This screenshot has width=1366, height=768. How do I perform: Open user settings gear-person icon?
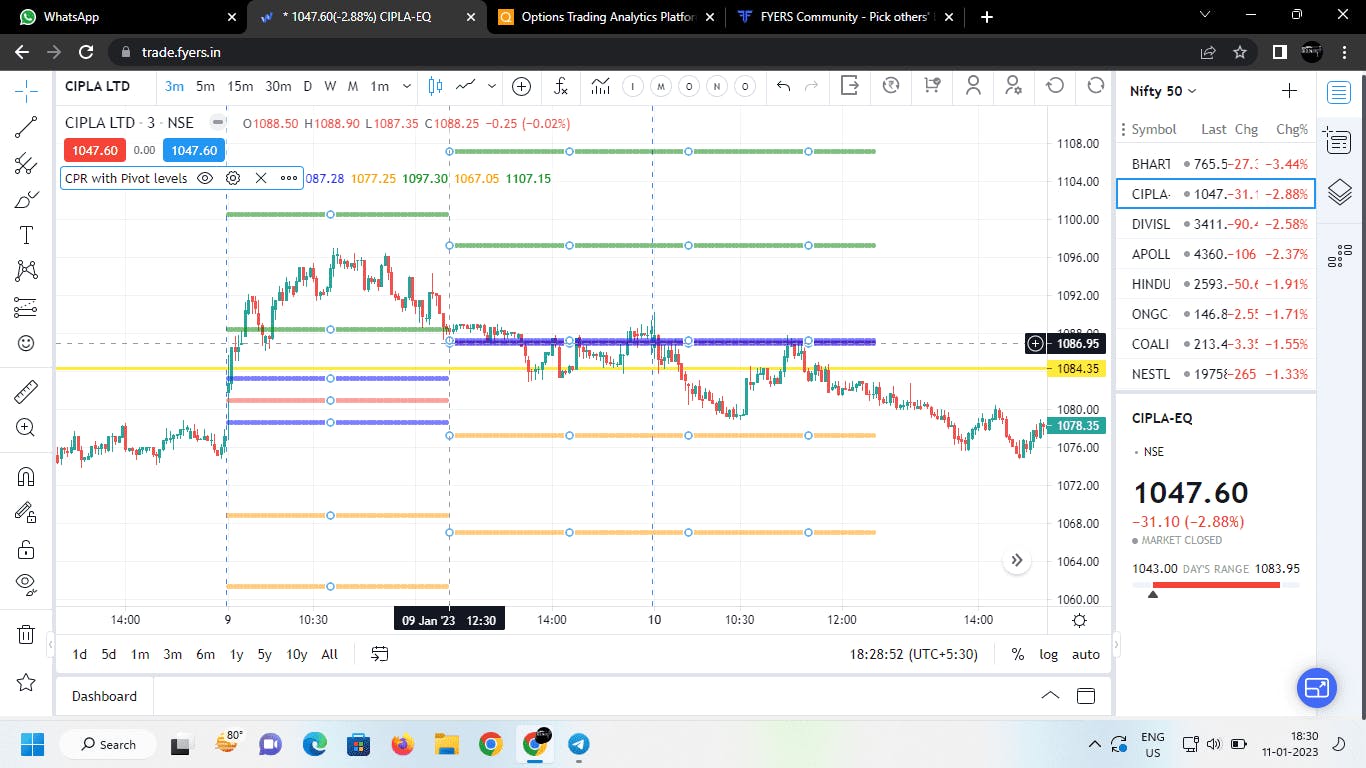click(x=1014, y=86)
